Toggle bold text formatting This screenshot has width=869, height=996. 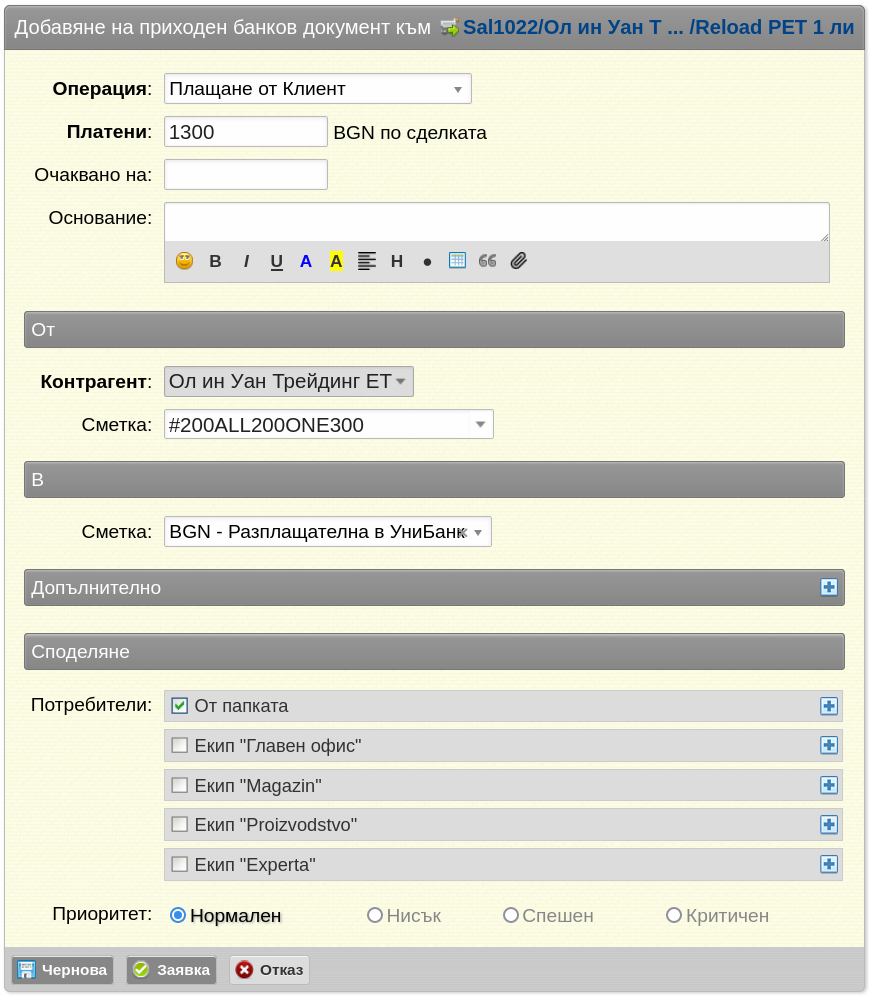click(215, 261)
